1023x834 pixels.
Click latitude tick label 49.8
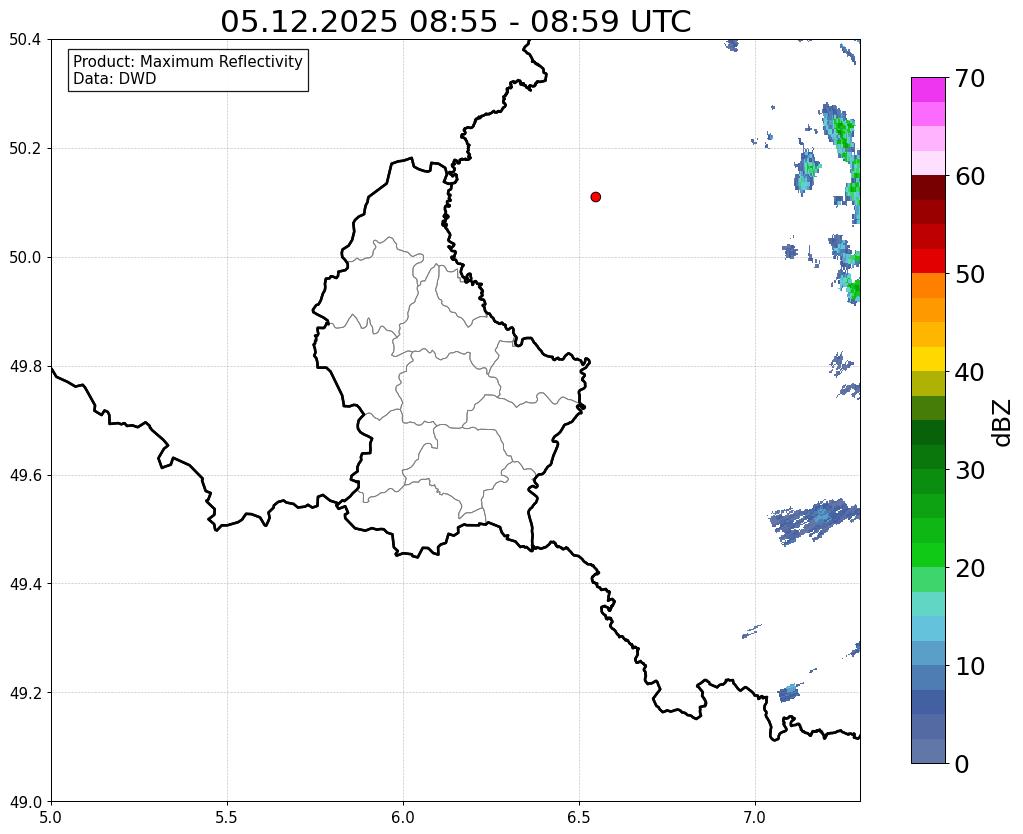[25, 367]
